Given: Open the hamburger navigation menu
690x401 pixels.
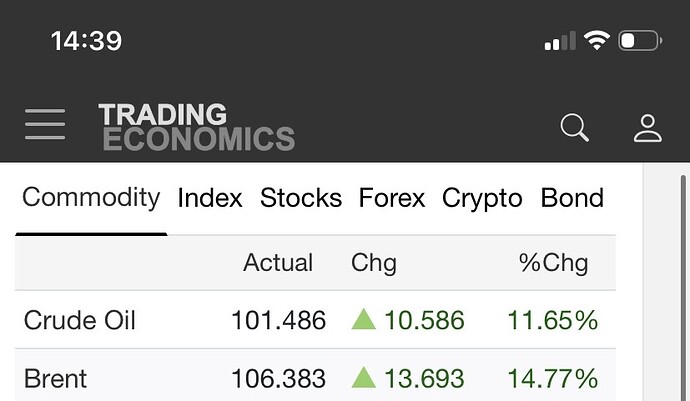Looking at the screenshot, I should [x=45, y=125].
